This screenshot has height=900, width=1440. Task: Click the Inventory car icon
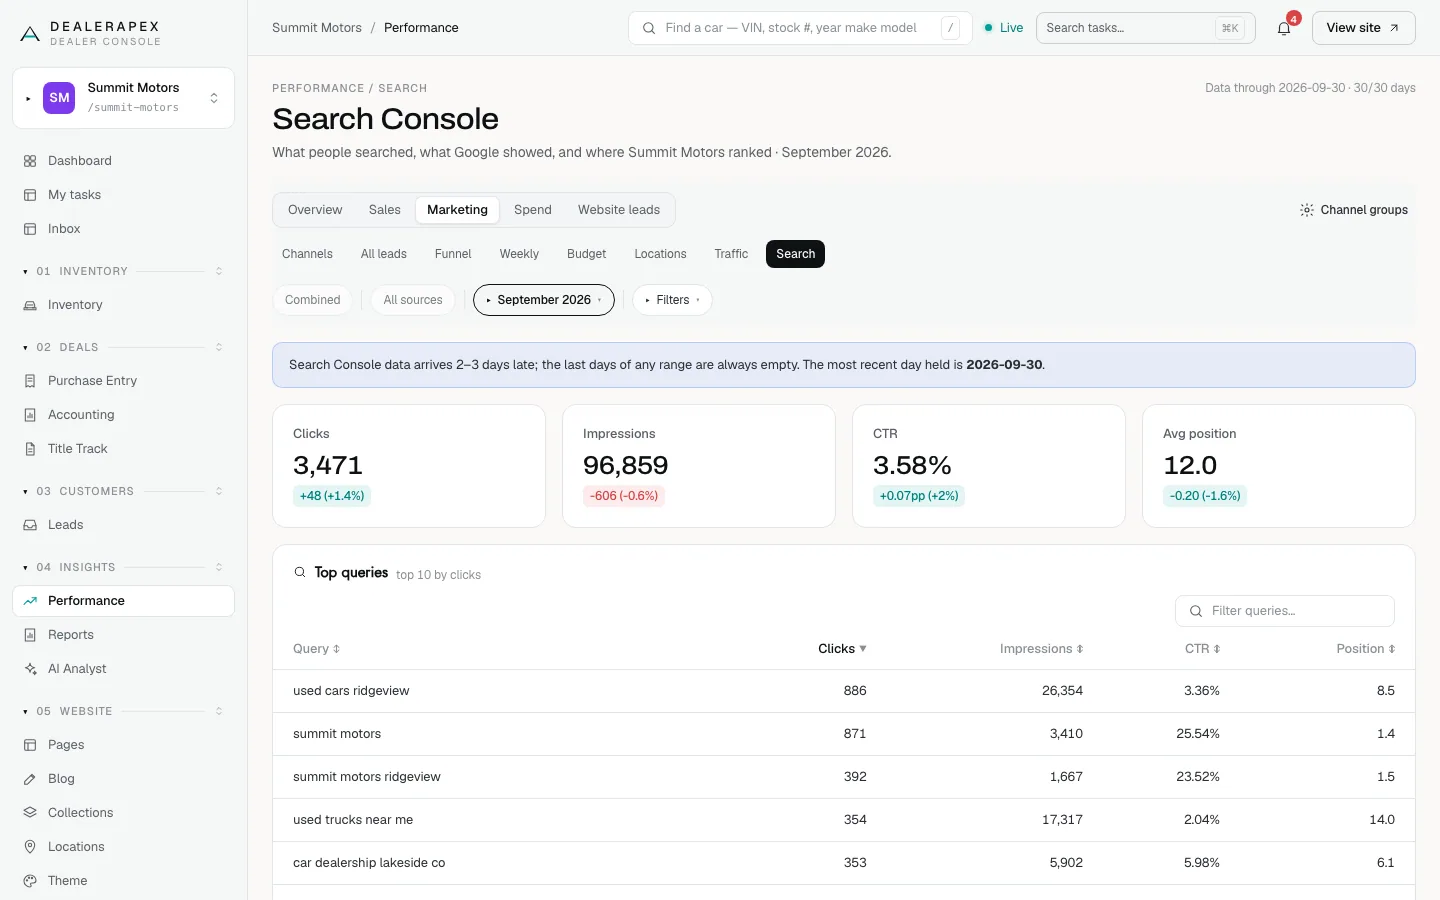coord(30,305)
